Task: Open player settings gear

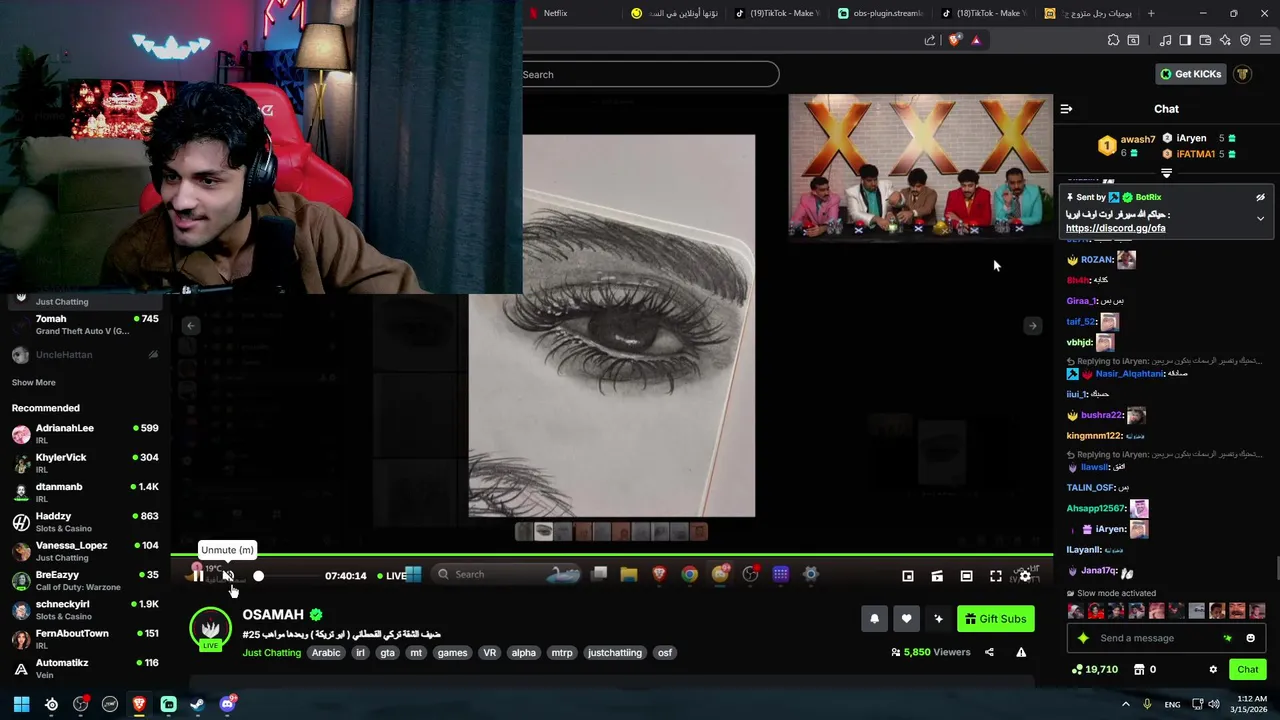Action: (x=1025, y=576)
